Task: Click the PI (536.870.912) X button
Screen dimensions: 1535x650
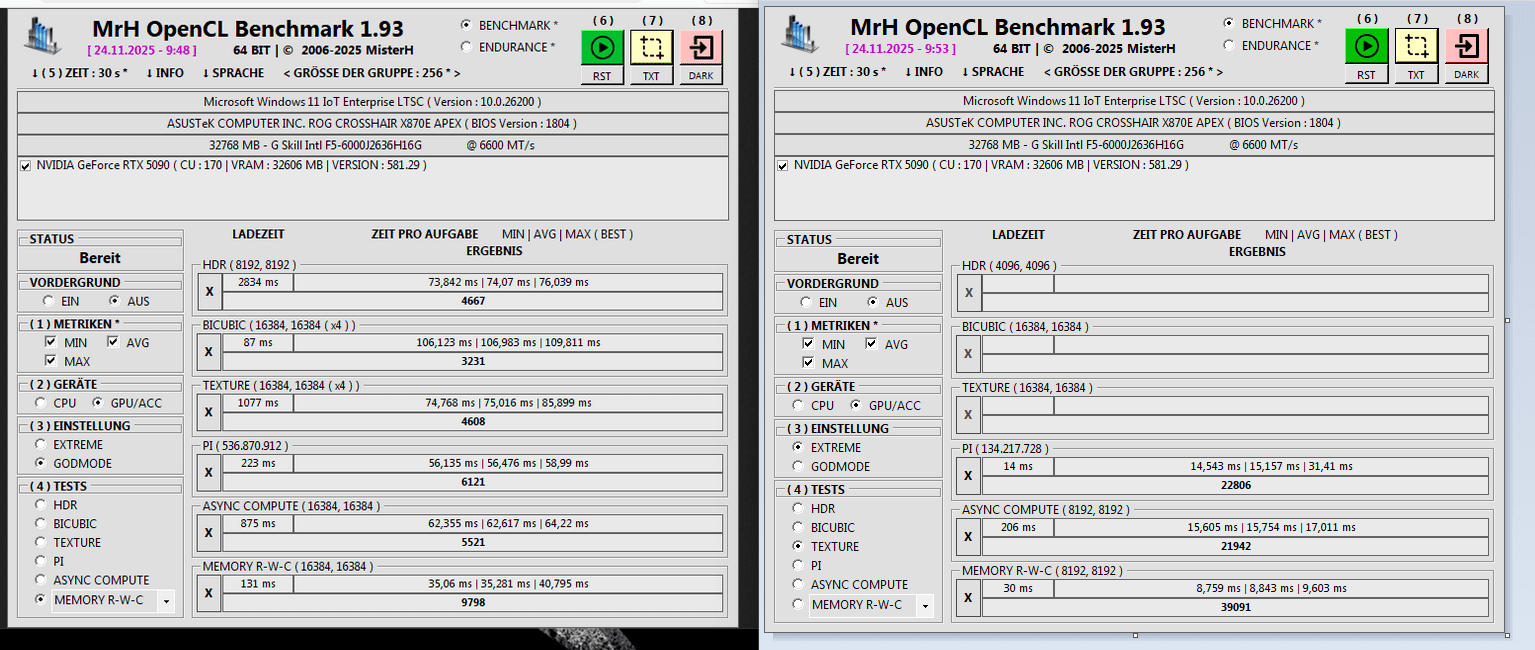Action: (208, 472)
